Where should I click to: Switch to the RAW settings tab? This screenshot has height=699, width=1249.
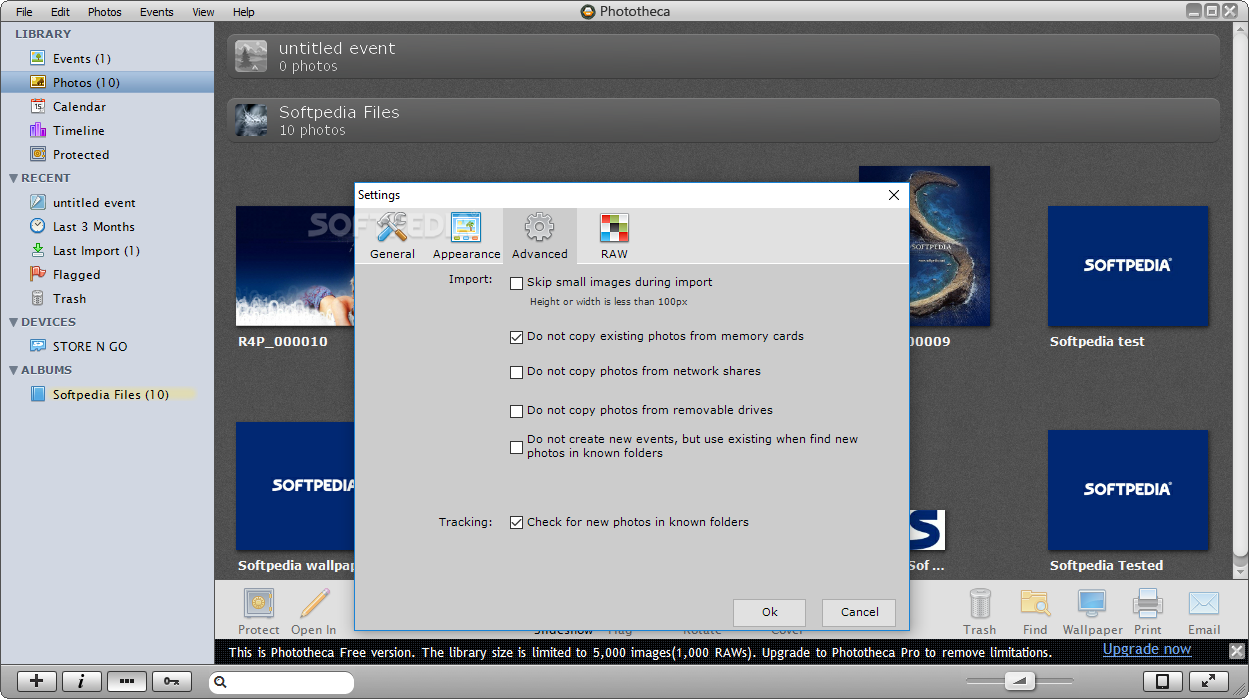point(614,236)
